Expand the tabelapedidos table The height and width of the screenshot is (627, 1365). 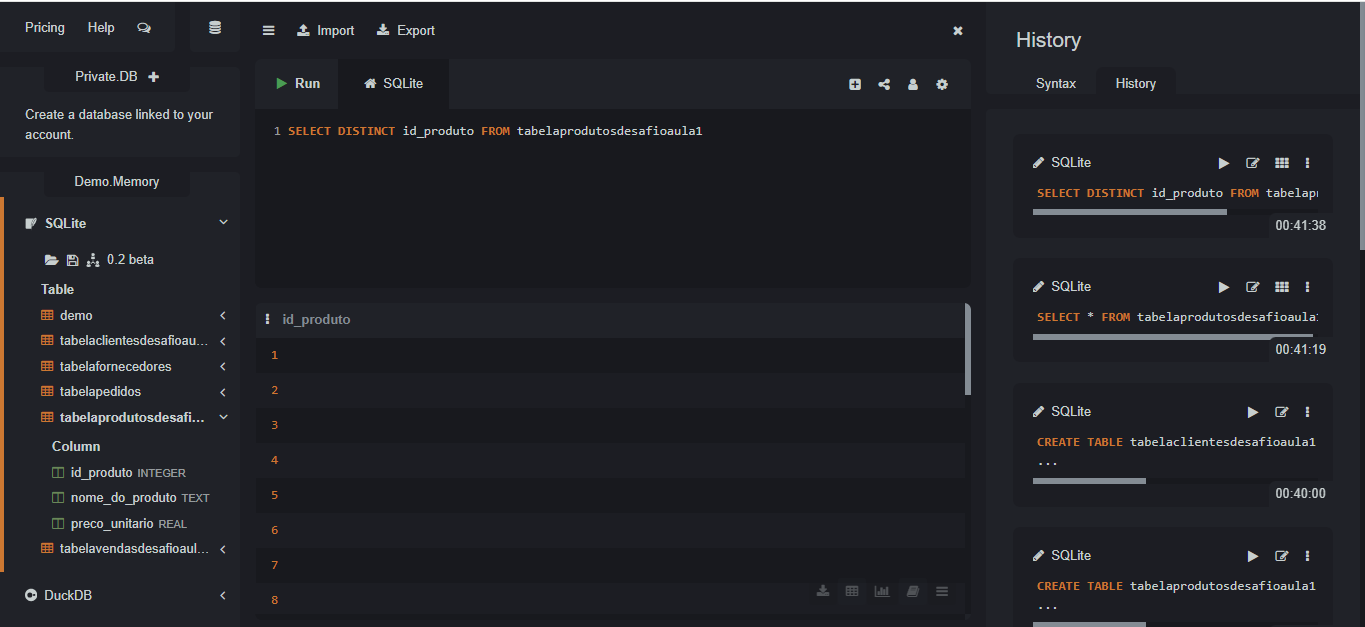pyautogui.click(x=223, y=392)
